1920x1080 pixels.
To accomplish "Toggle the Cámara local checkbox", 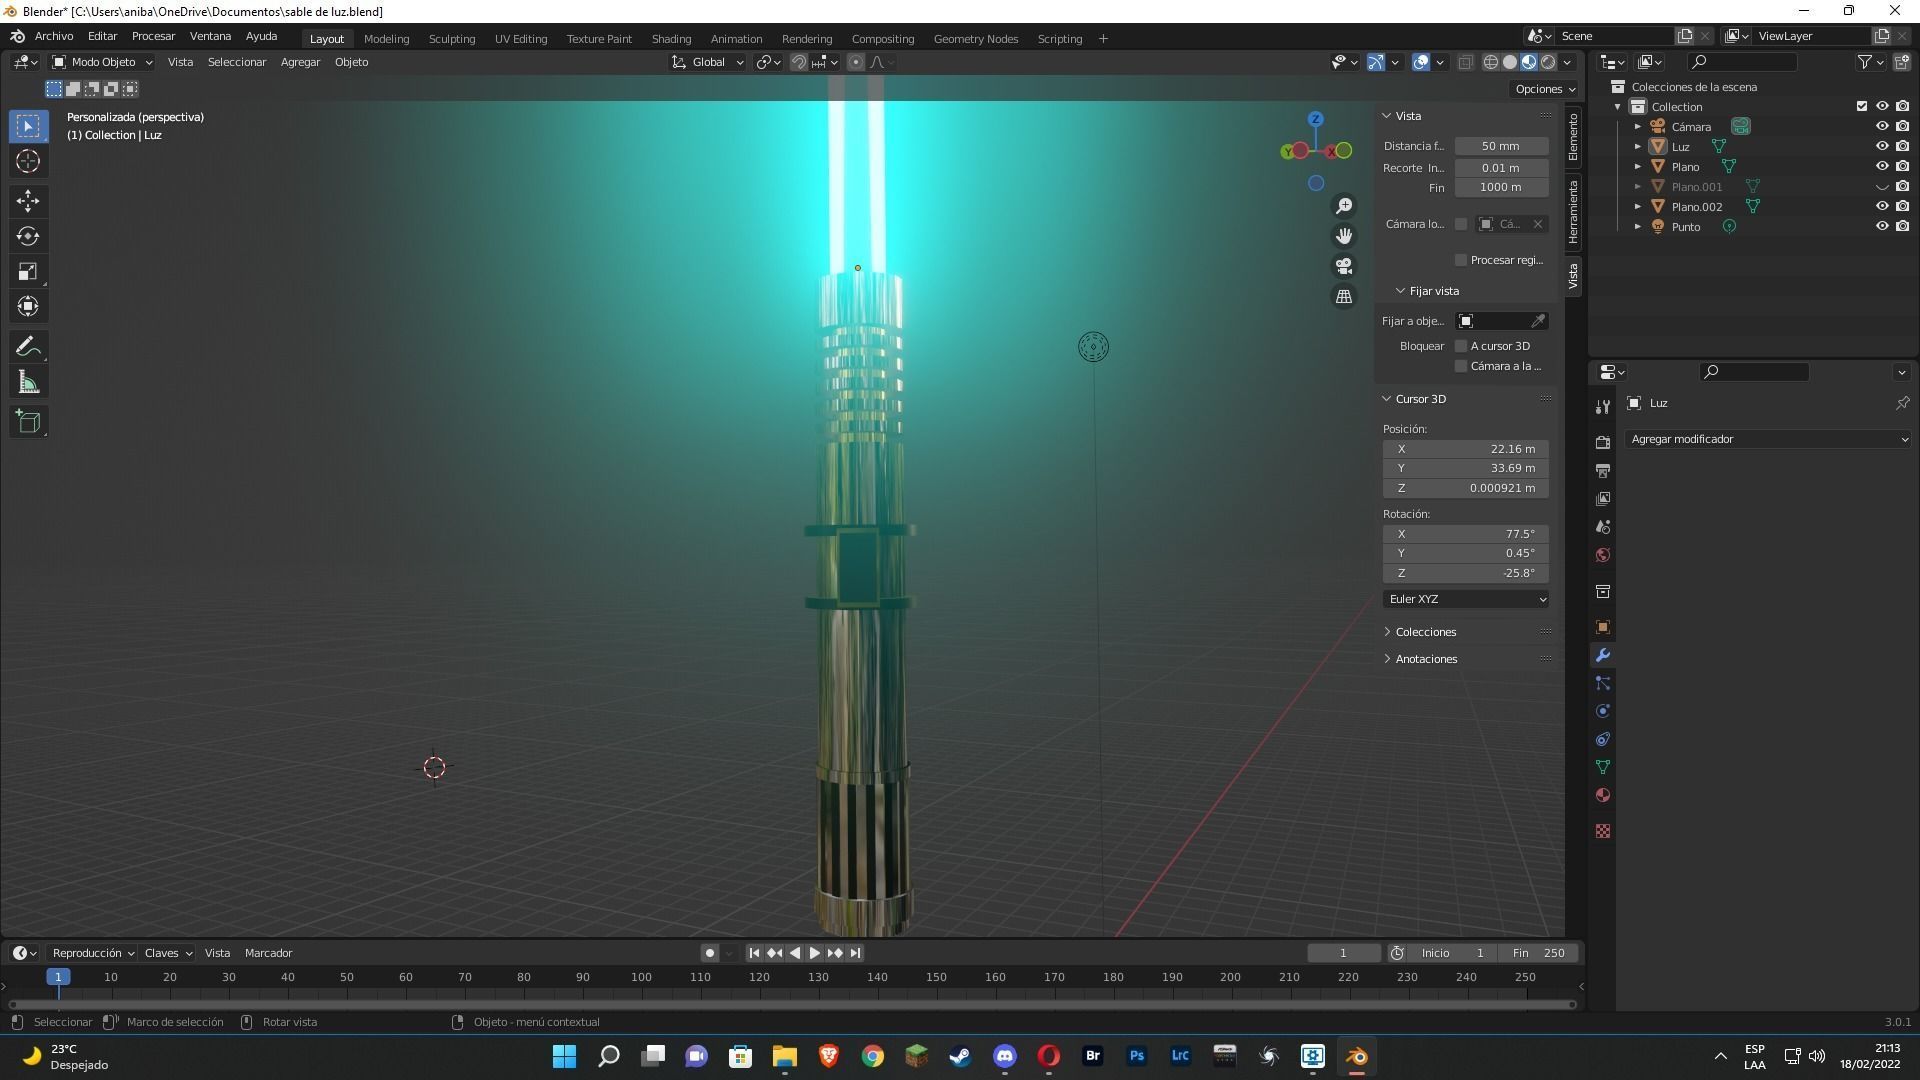I will [x=1461, y=224].
